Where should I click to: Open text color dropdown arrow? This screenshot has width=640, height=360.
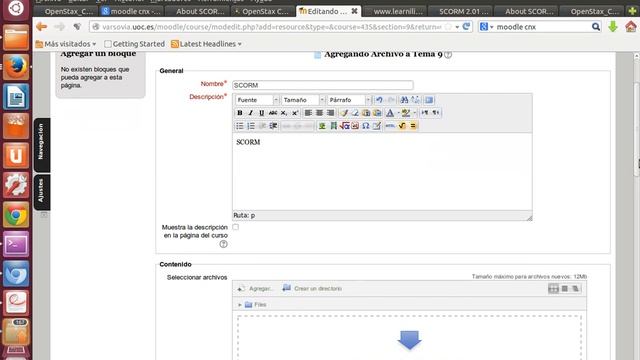pyautogui.click(x=398, y=113)
